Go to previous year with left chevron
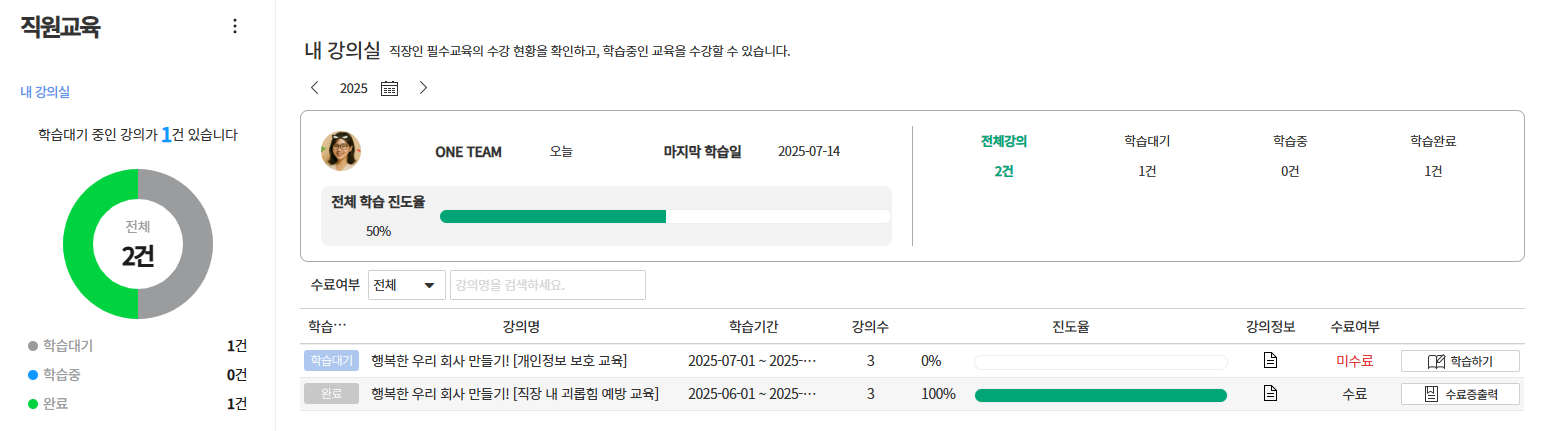Screen dimensions: 1546x431 (x=315, y=88)
